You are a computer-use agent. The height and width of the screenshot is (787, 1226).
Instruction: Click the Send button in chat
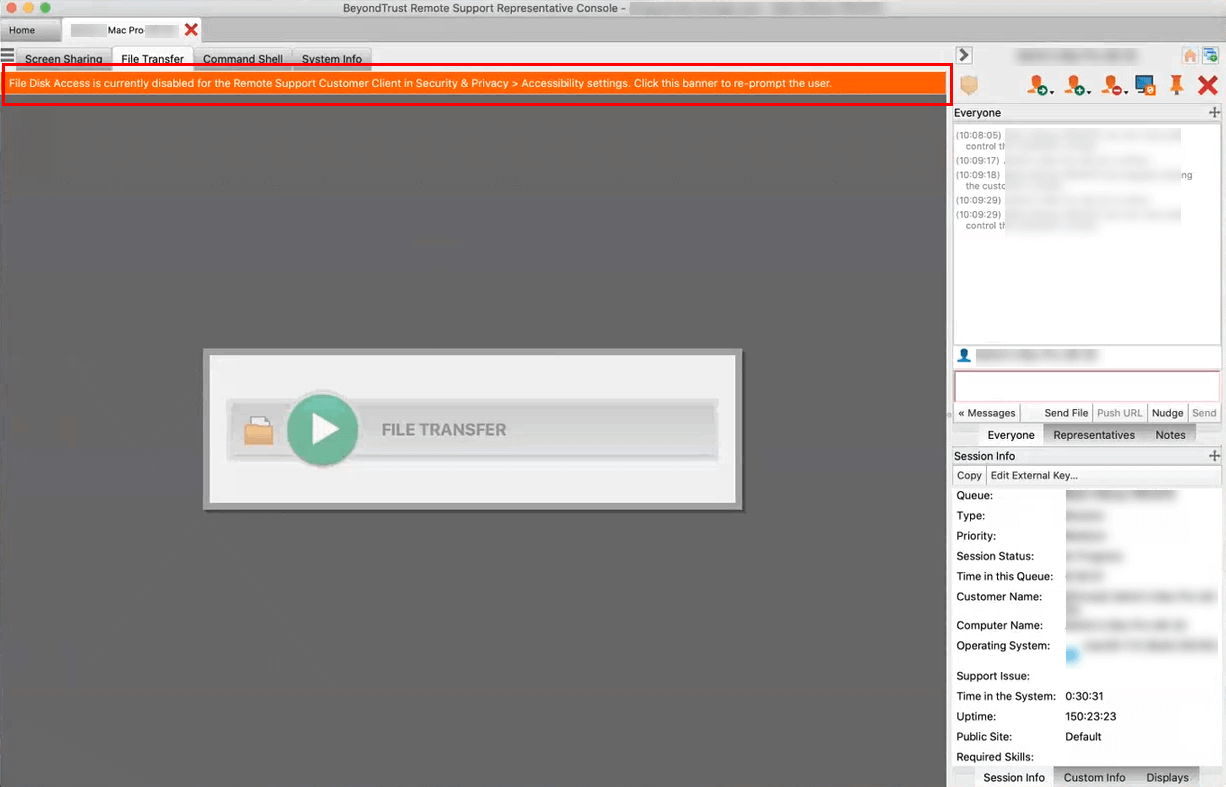(x=1204, y=413)
